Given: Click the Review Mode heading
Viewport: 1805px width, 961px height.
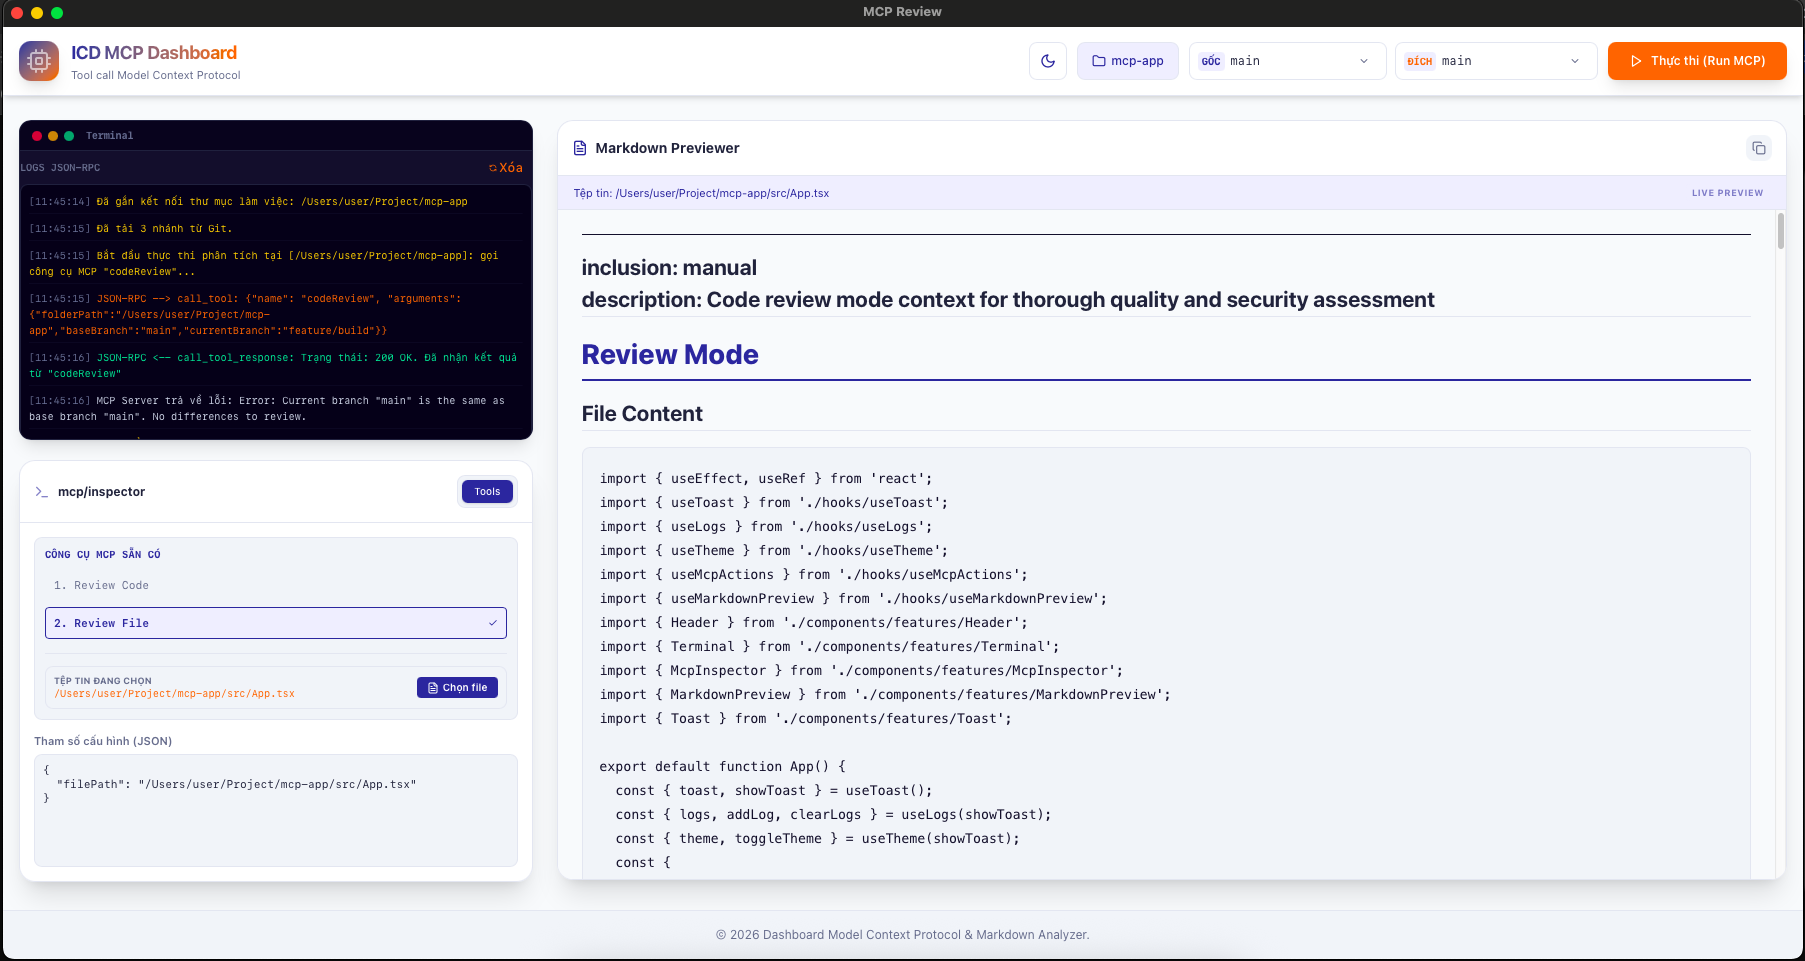Looking at the screenshot, I should click(x=670, y=355).
